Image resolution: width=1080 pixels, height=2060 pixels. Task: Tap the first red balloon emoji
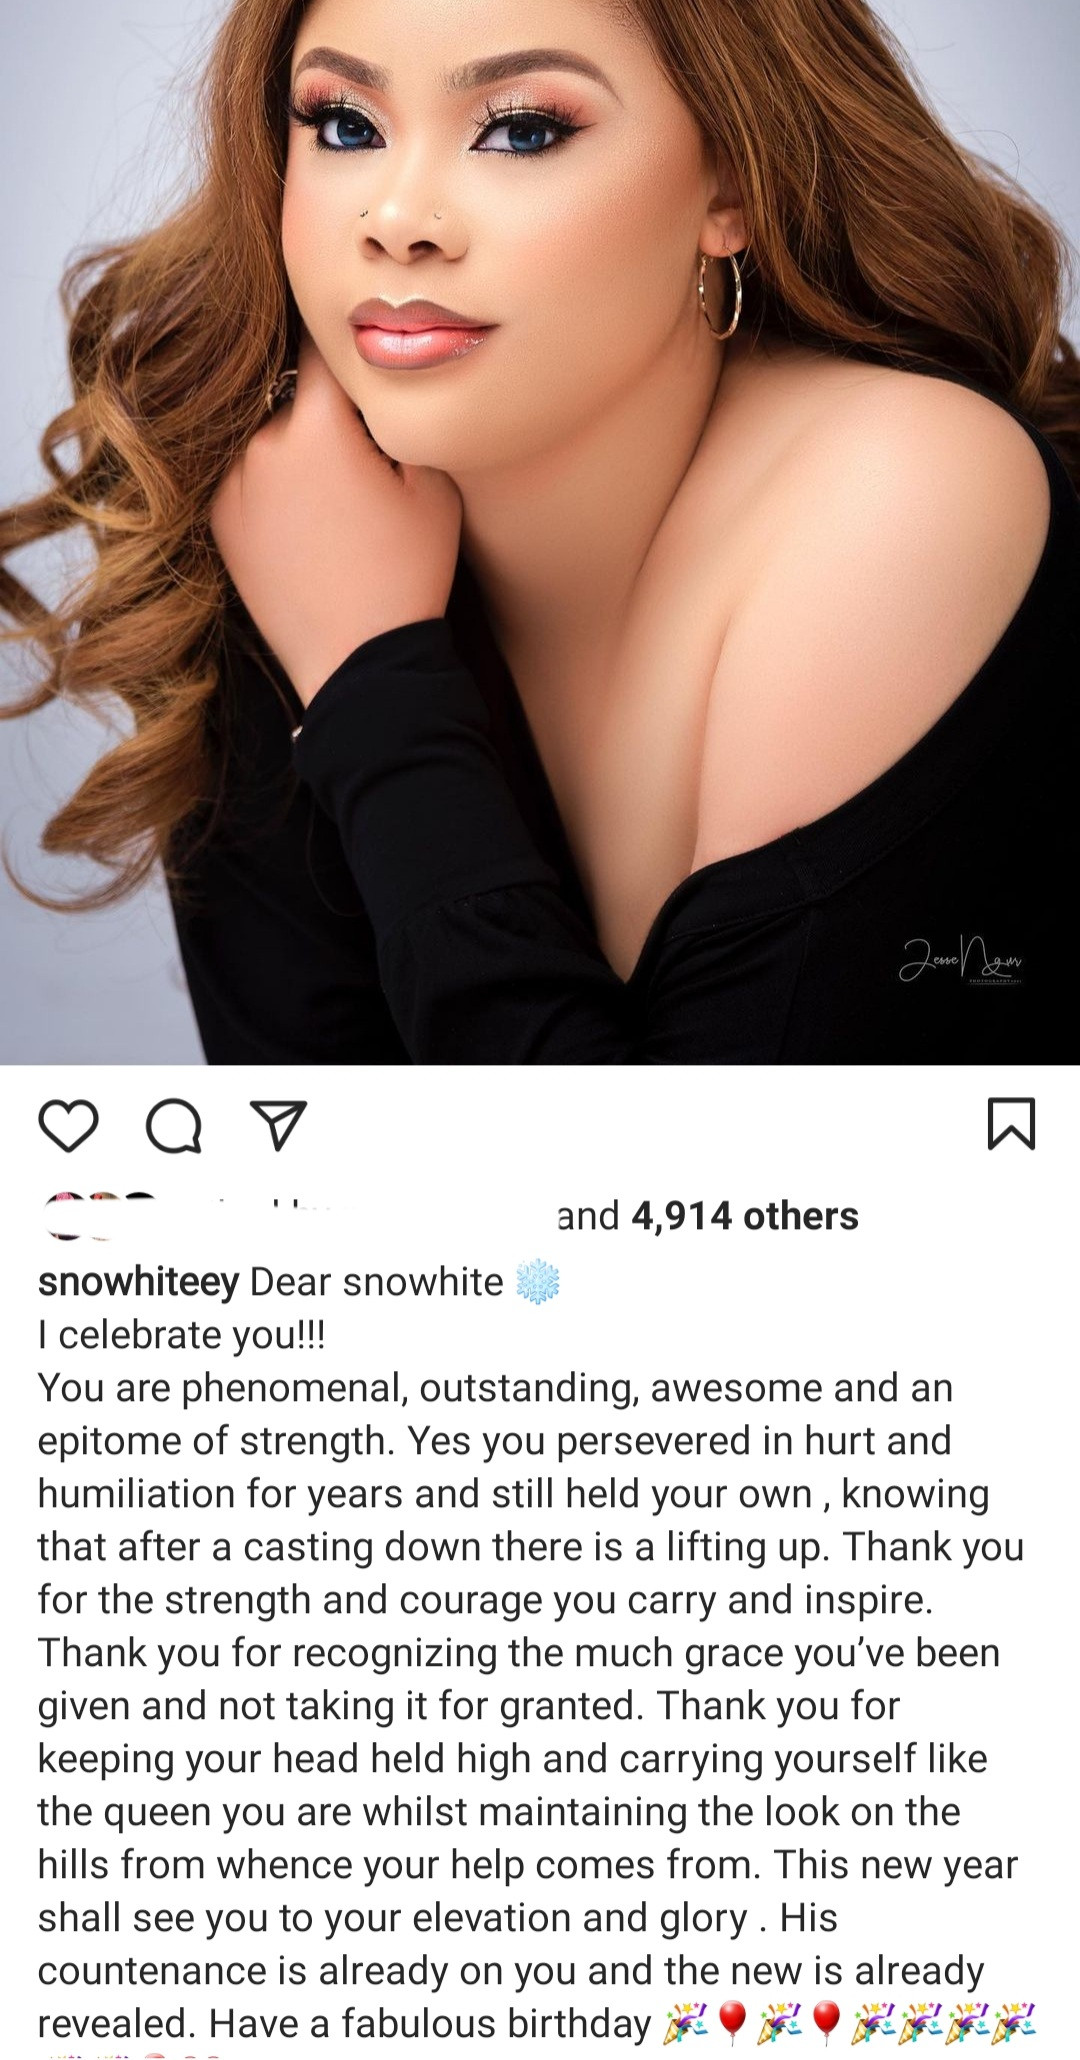click(734, 2024)
